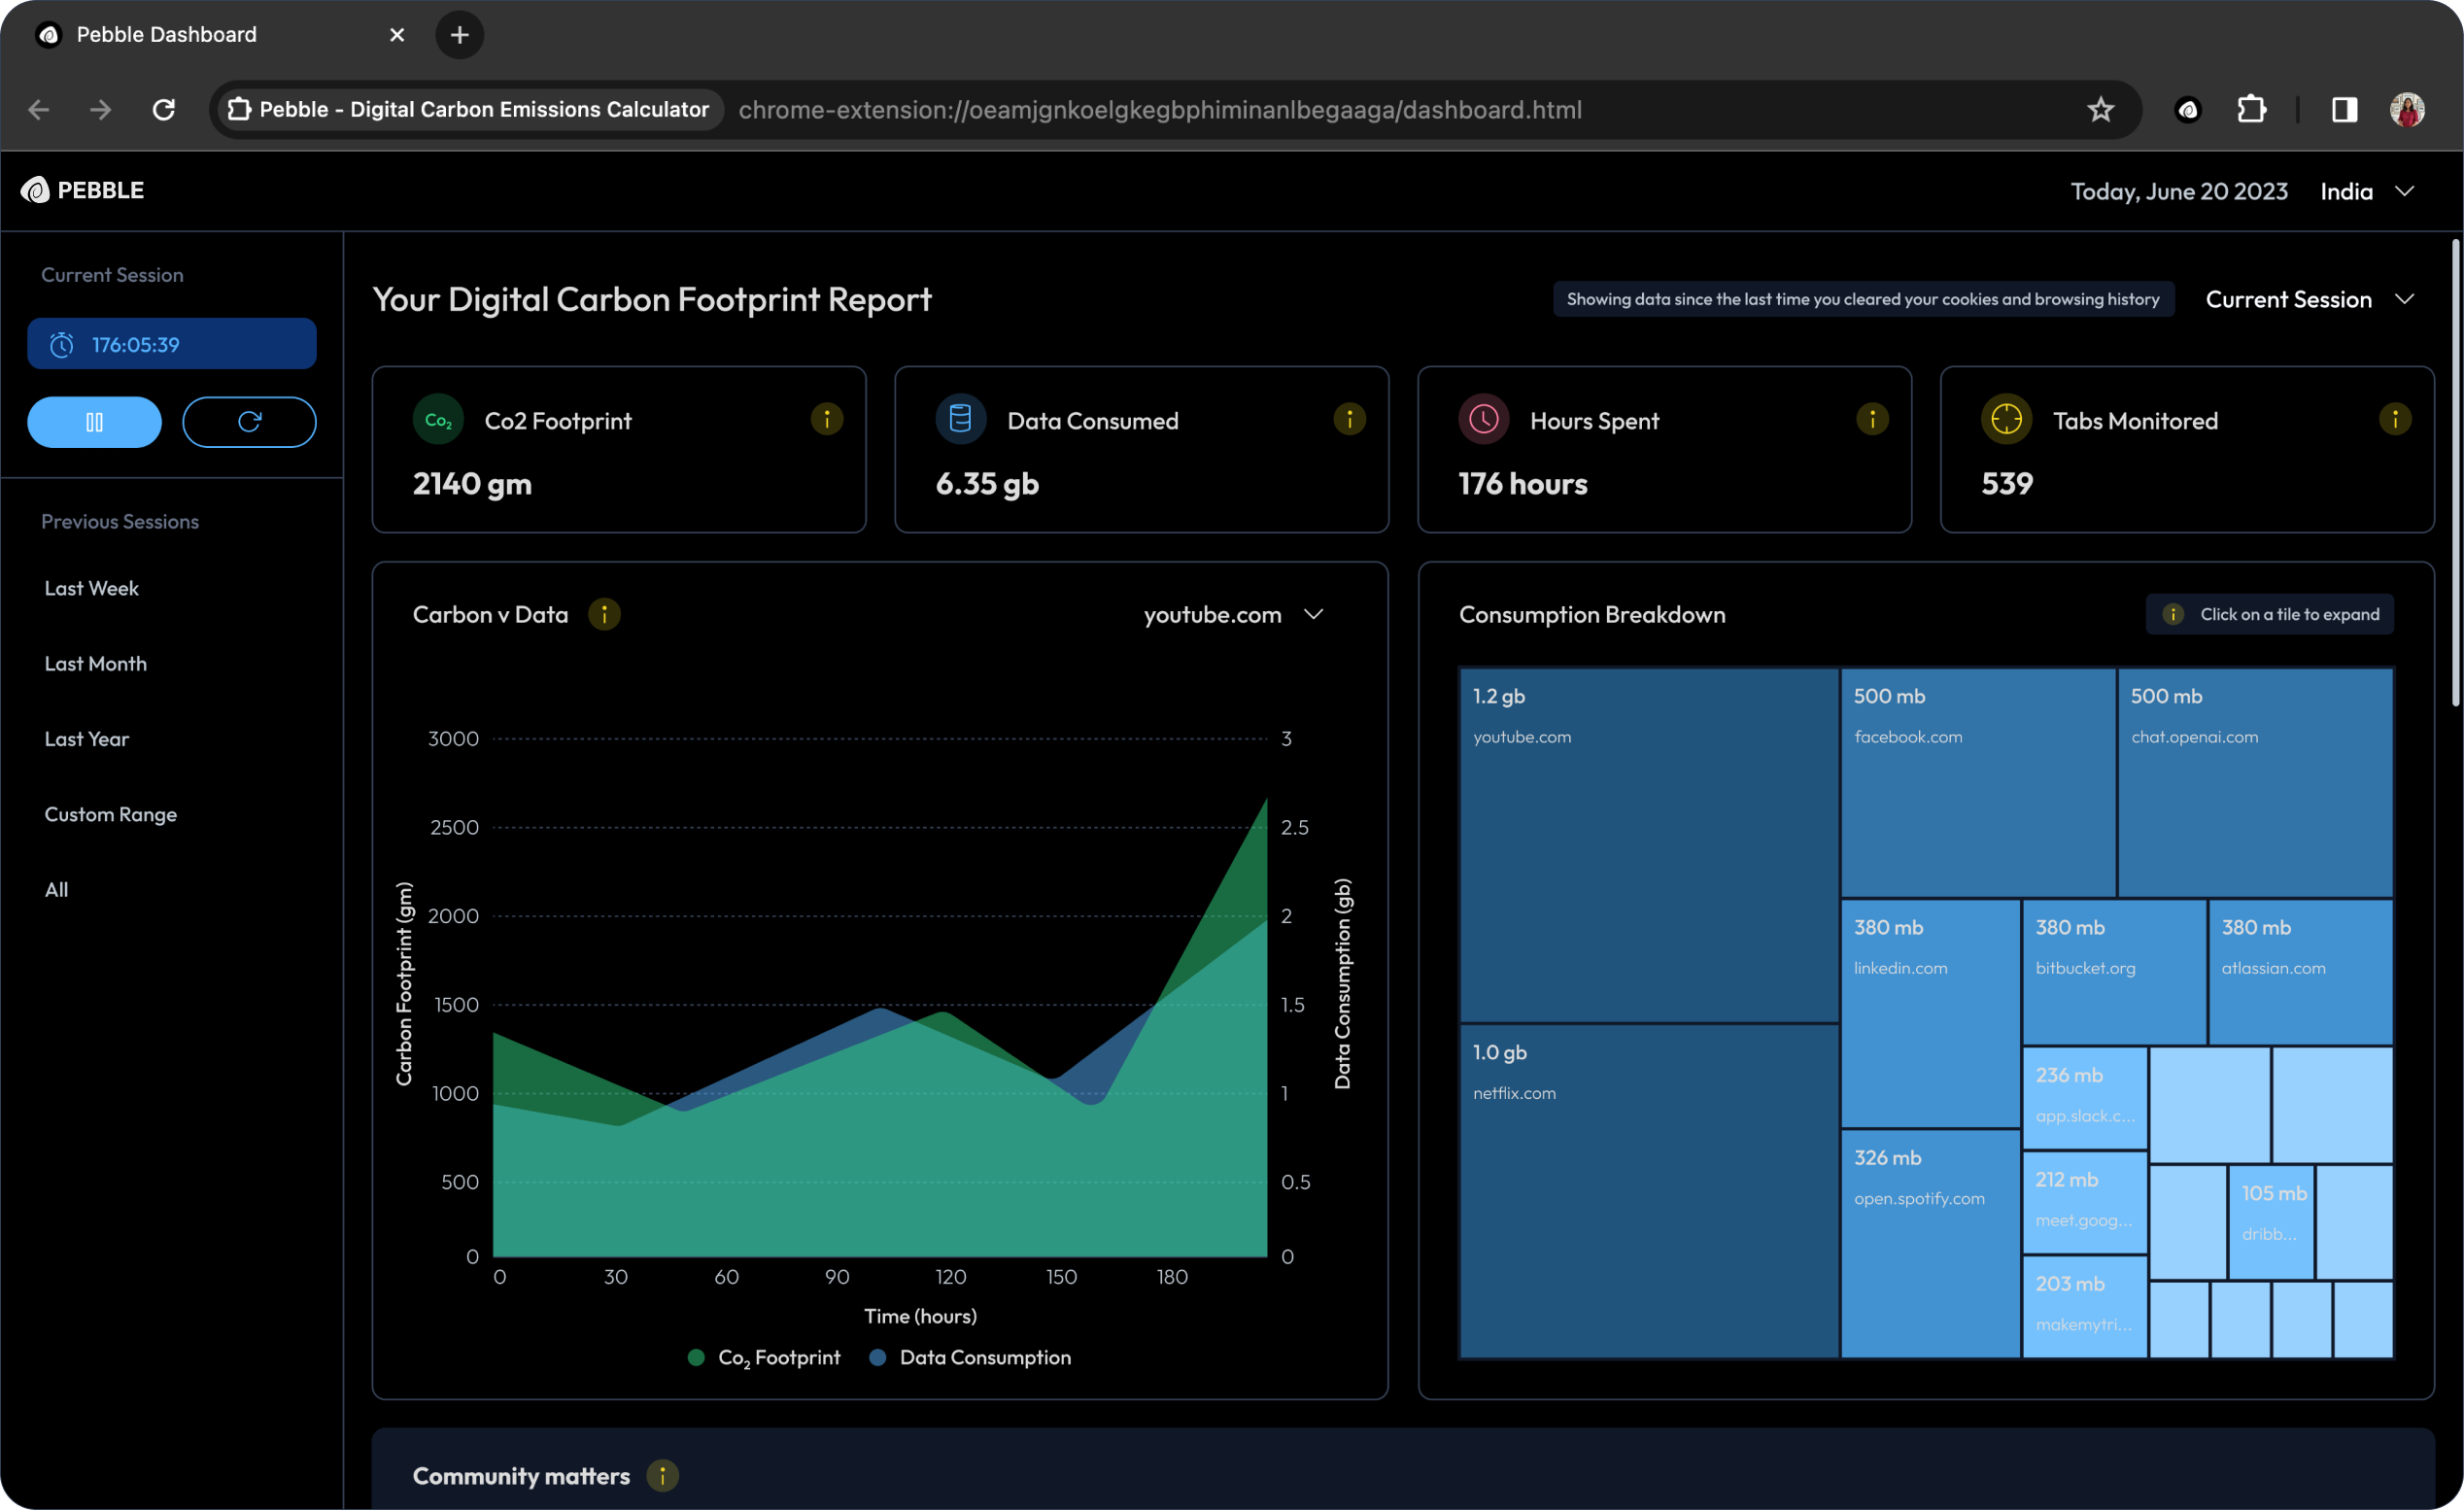This screenshot has height=1510, width=2464.
Task: Open info for Co2 Footprint card
Action: (826, 419)
